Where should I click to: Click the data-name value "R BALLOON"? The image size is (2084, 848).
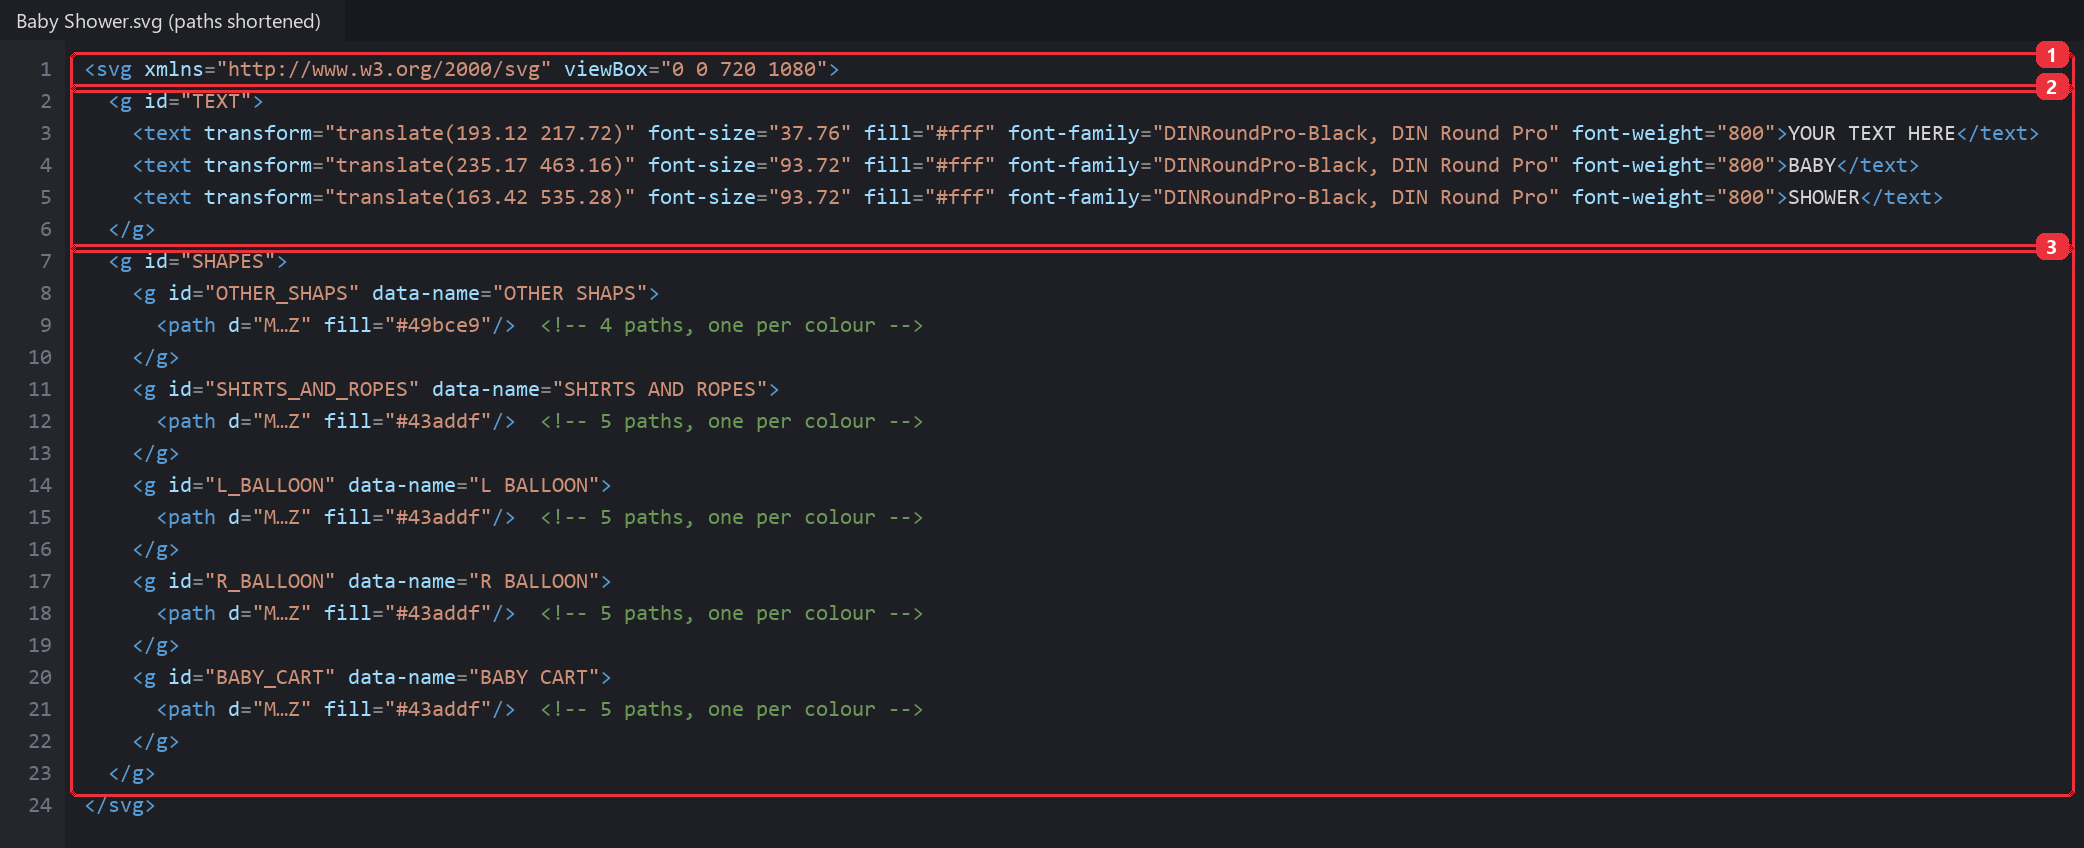[x=534, y=581]
